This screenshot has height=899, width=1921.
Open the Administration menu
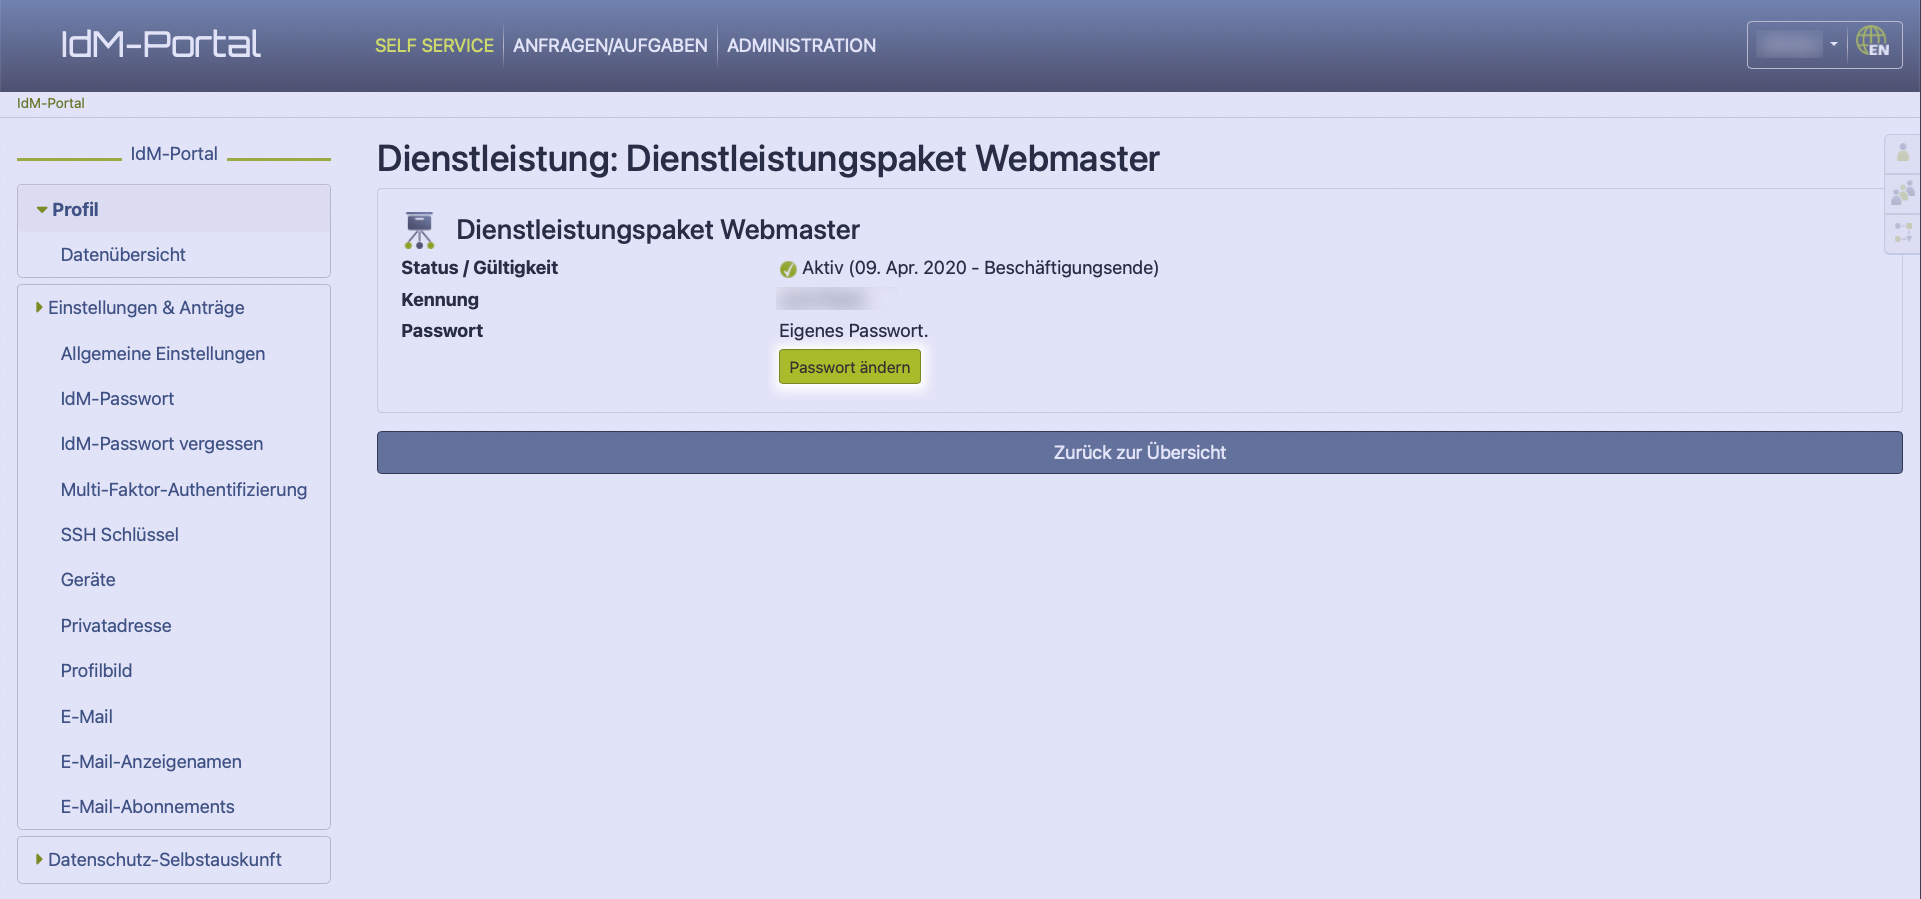(x=801, y=46)
